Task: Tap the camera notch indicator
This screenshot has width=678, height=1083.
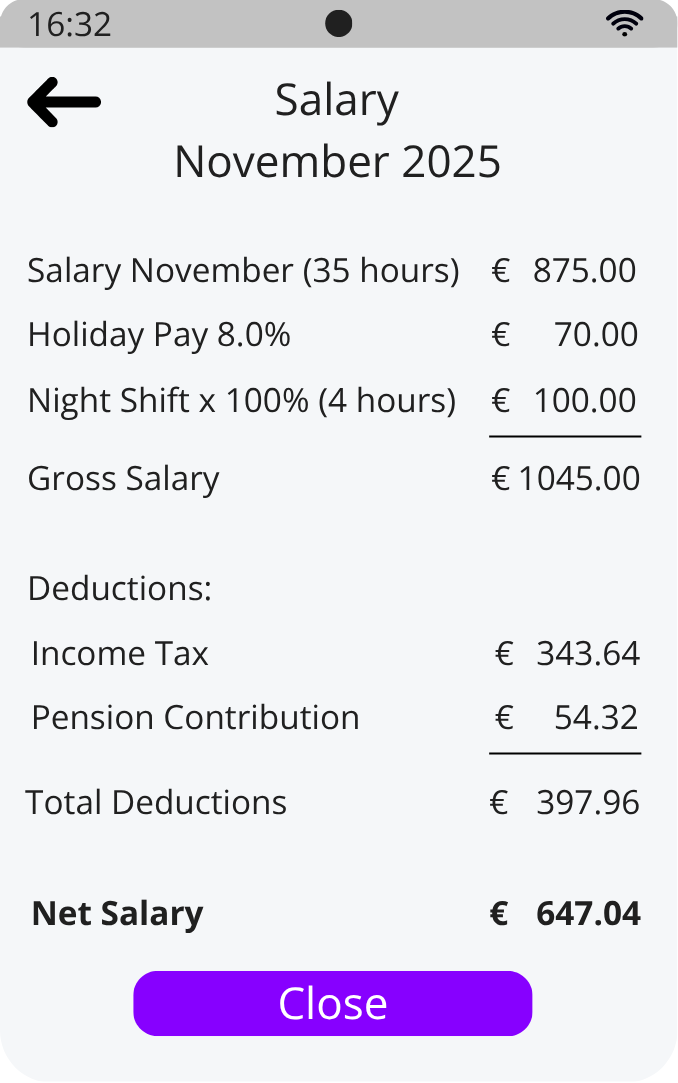Action: (x=339, y=21)
